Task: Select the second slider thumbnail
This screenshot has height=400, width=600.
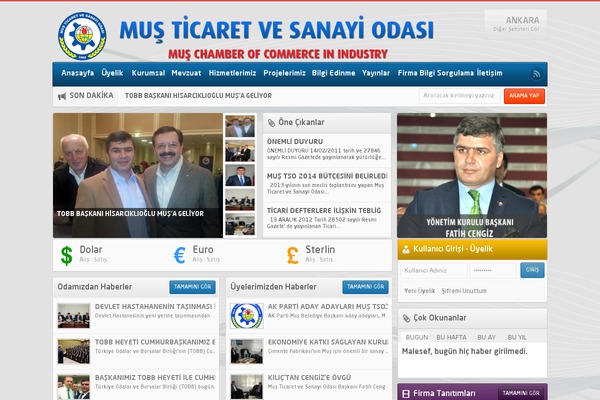Action: coord(240,151)
